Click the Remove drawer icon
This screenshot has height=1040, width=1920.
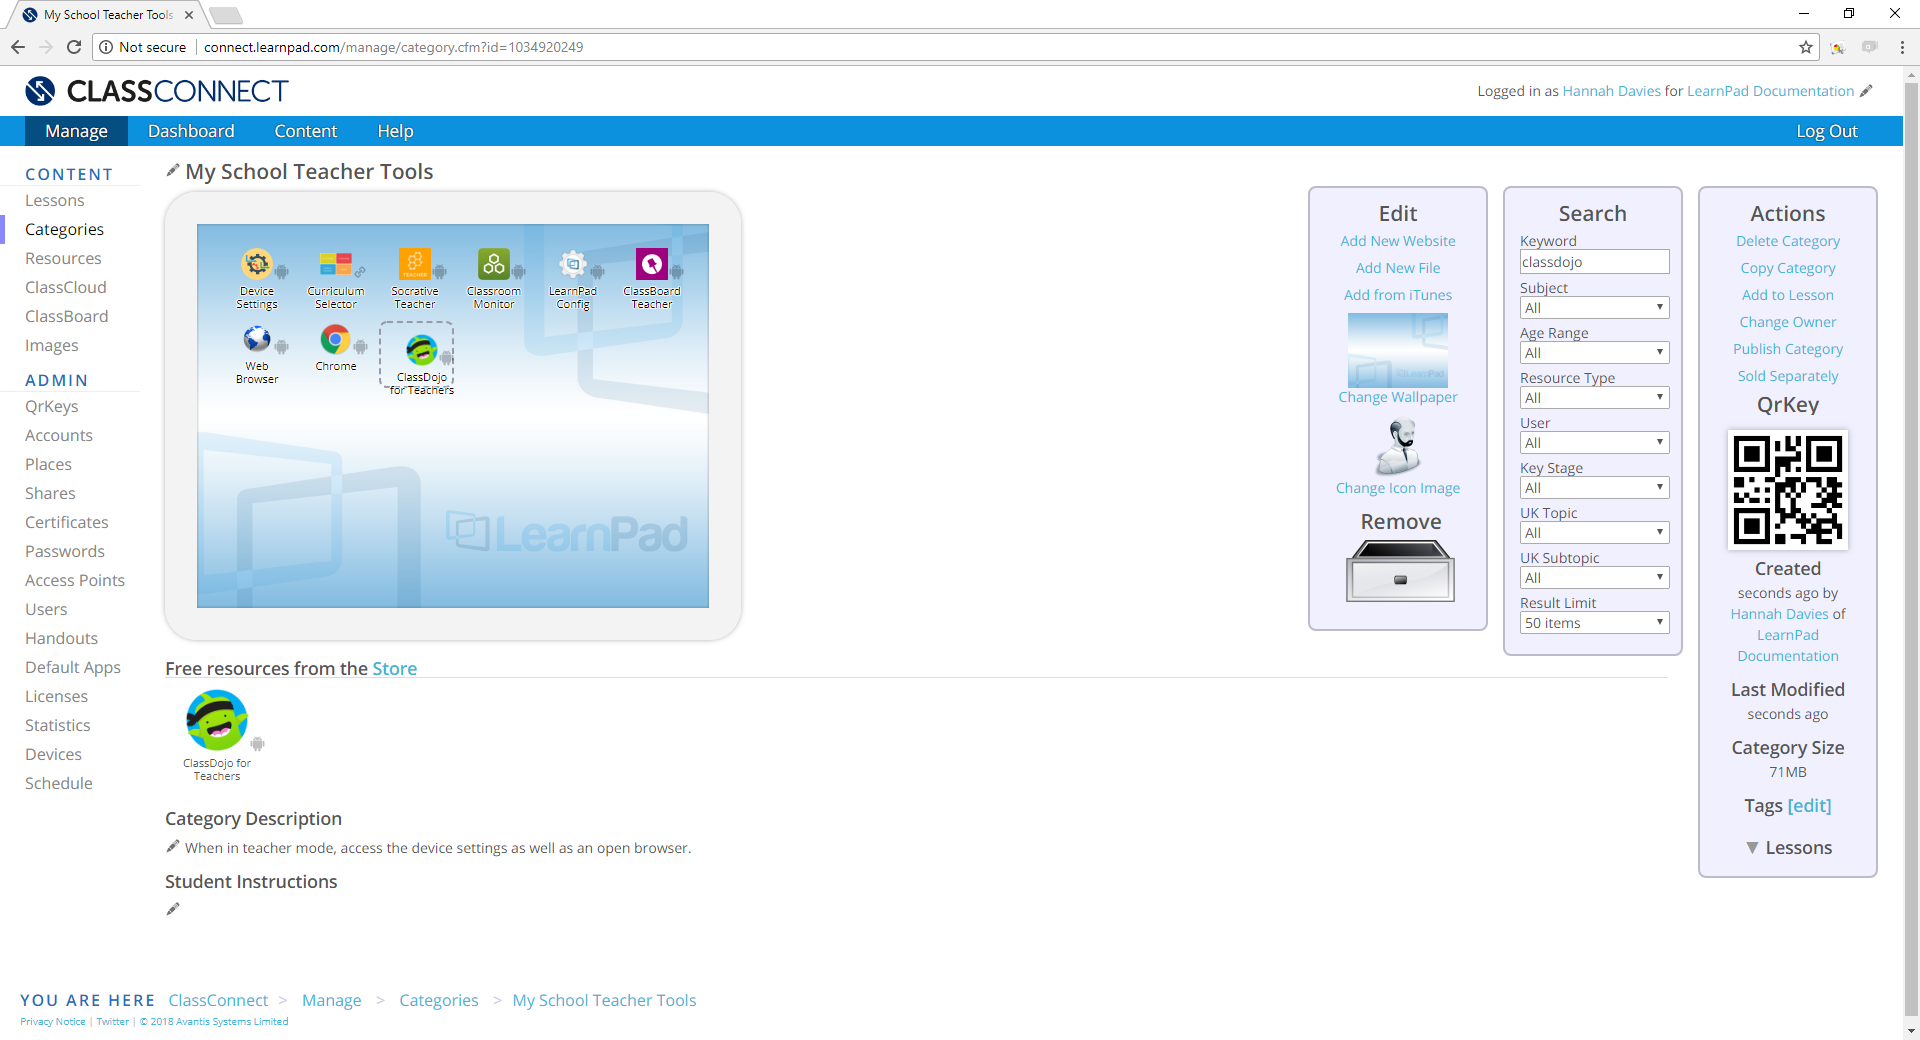pyautogui.click(x=1400, y=571)
